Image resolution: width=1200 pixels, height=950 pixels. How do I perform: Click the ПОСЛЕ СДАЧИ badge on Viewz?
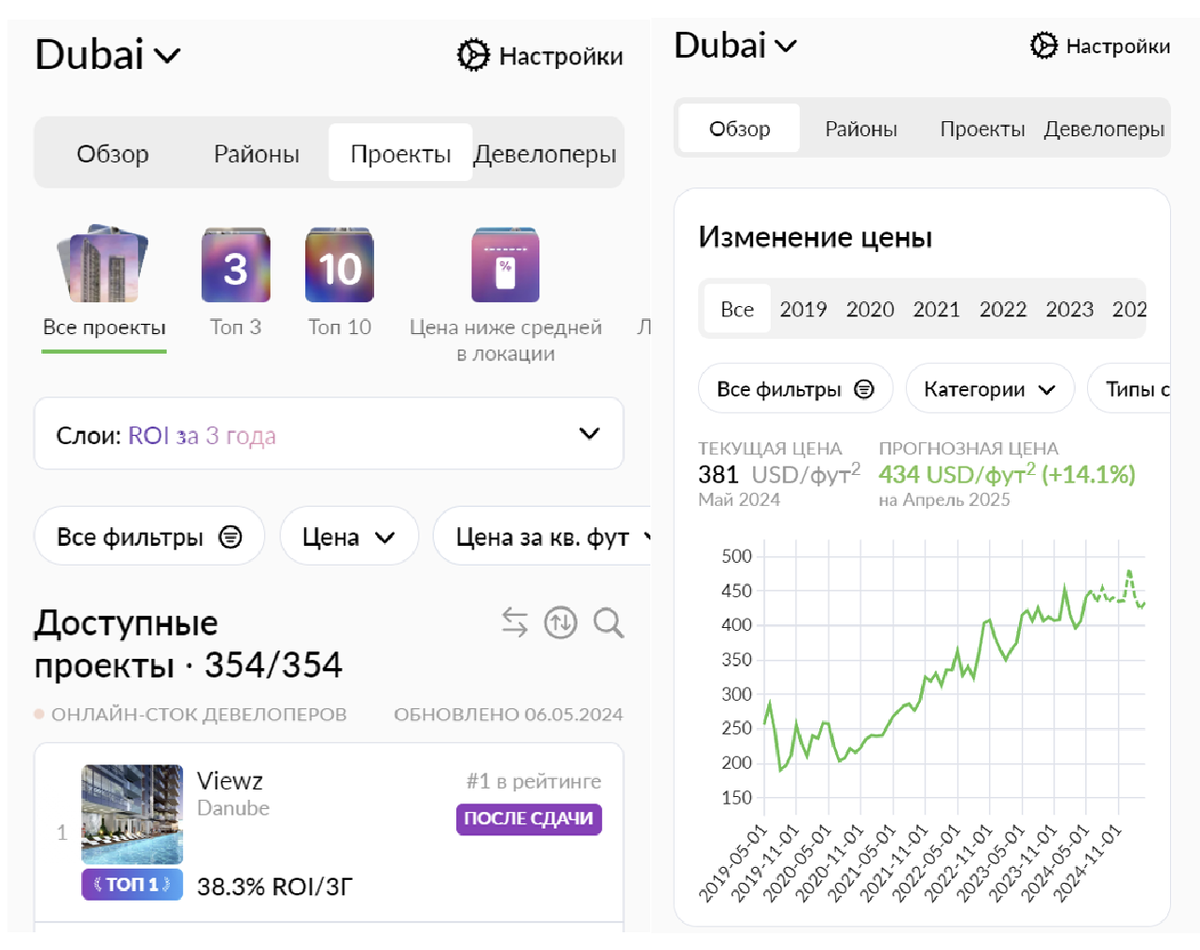coord(528,819)
